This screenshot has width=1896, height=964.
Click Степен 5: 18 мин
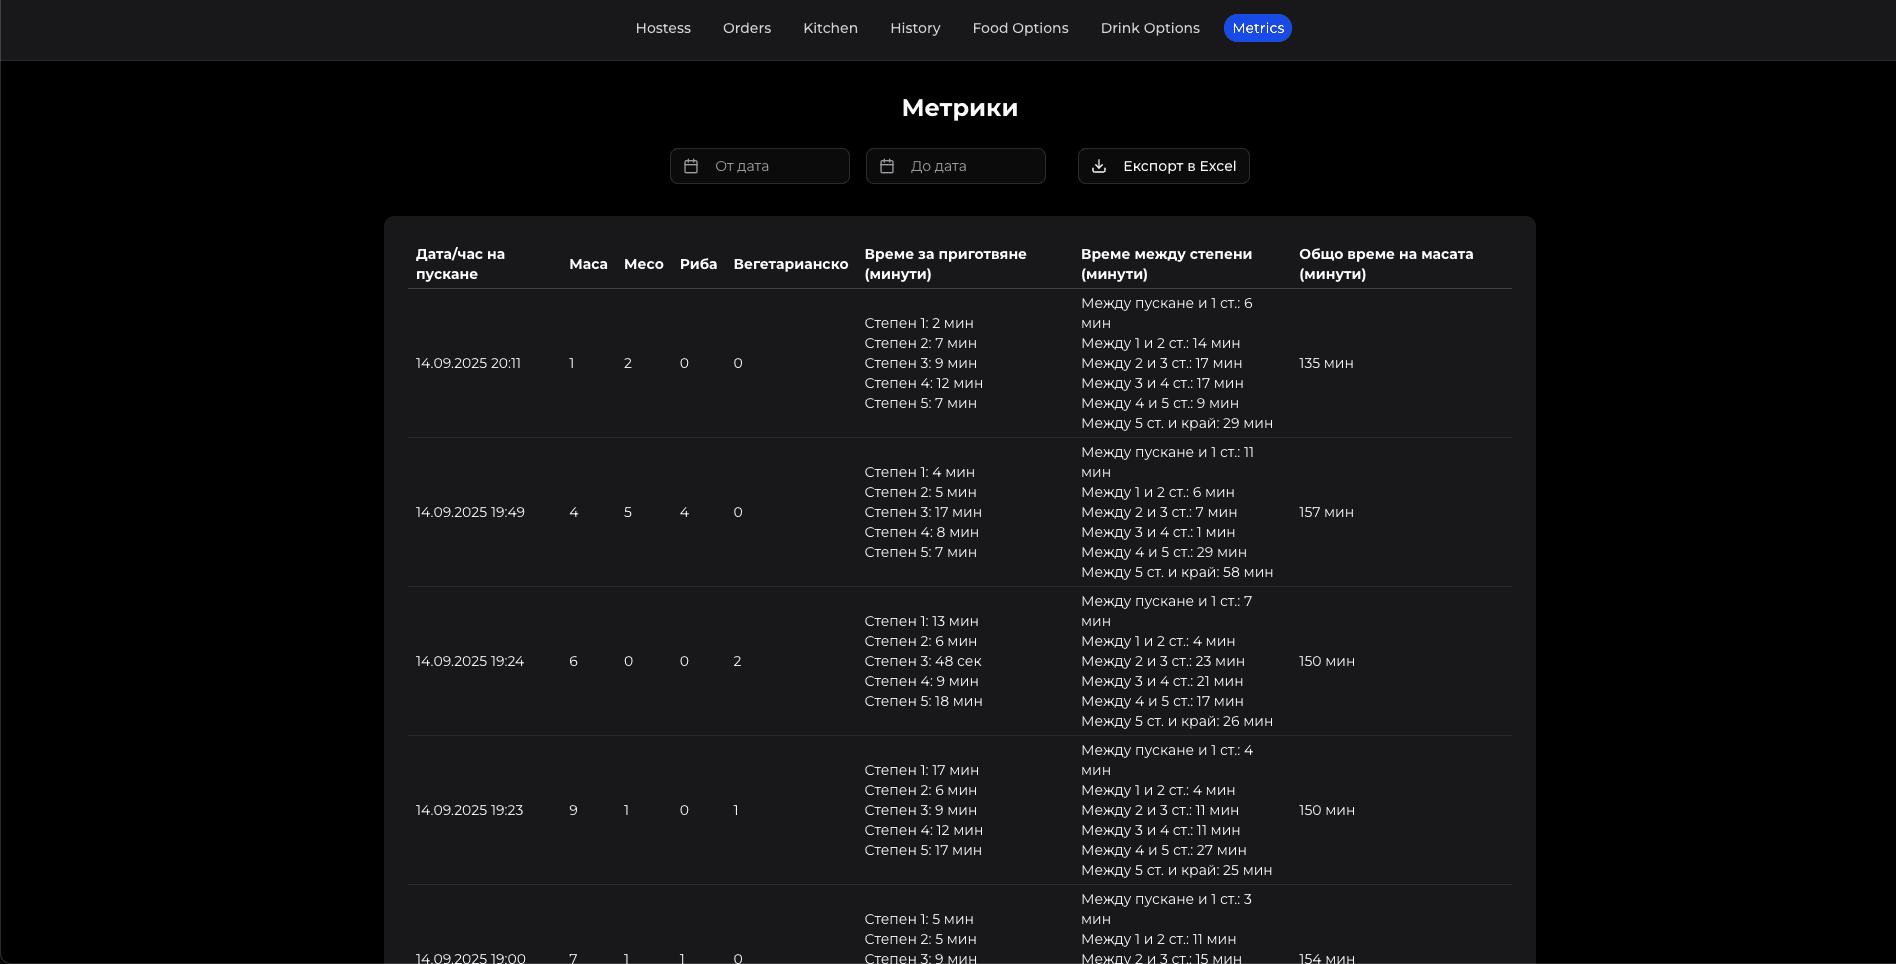tap(923, 701)
